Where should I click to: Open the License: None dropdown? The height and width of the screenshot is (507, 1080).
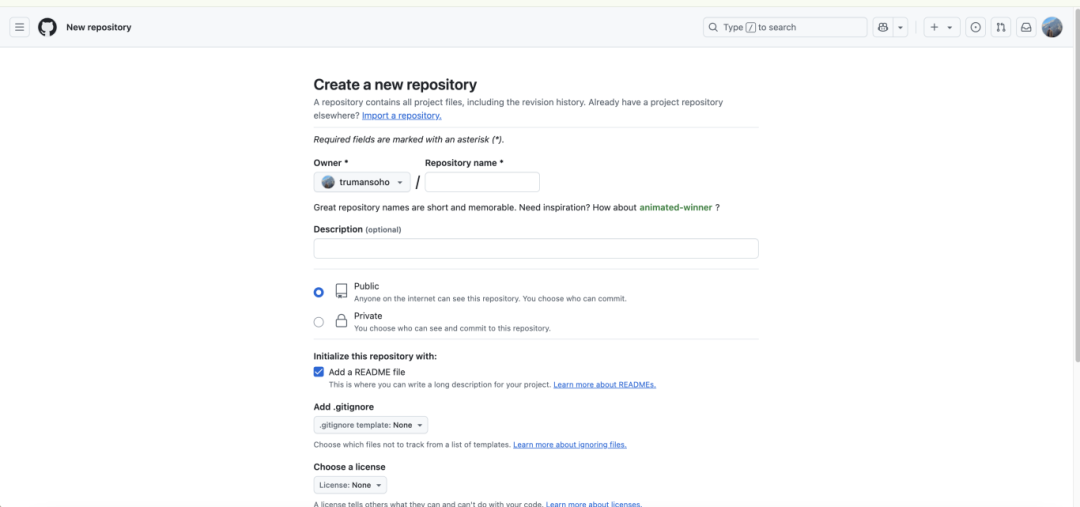350,485
